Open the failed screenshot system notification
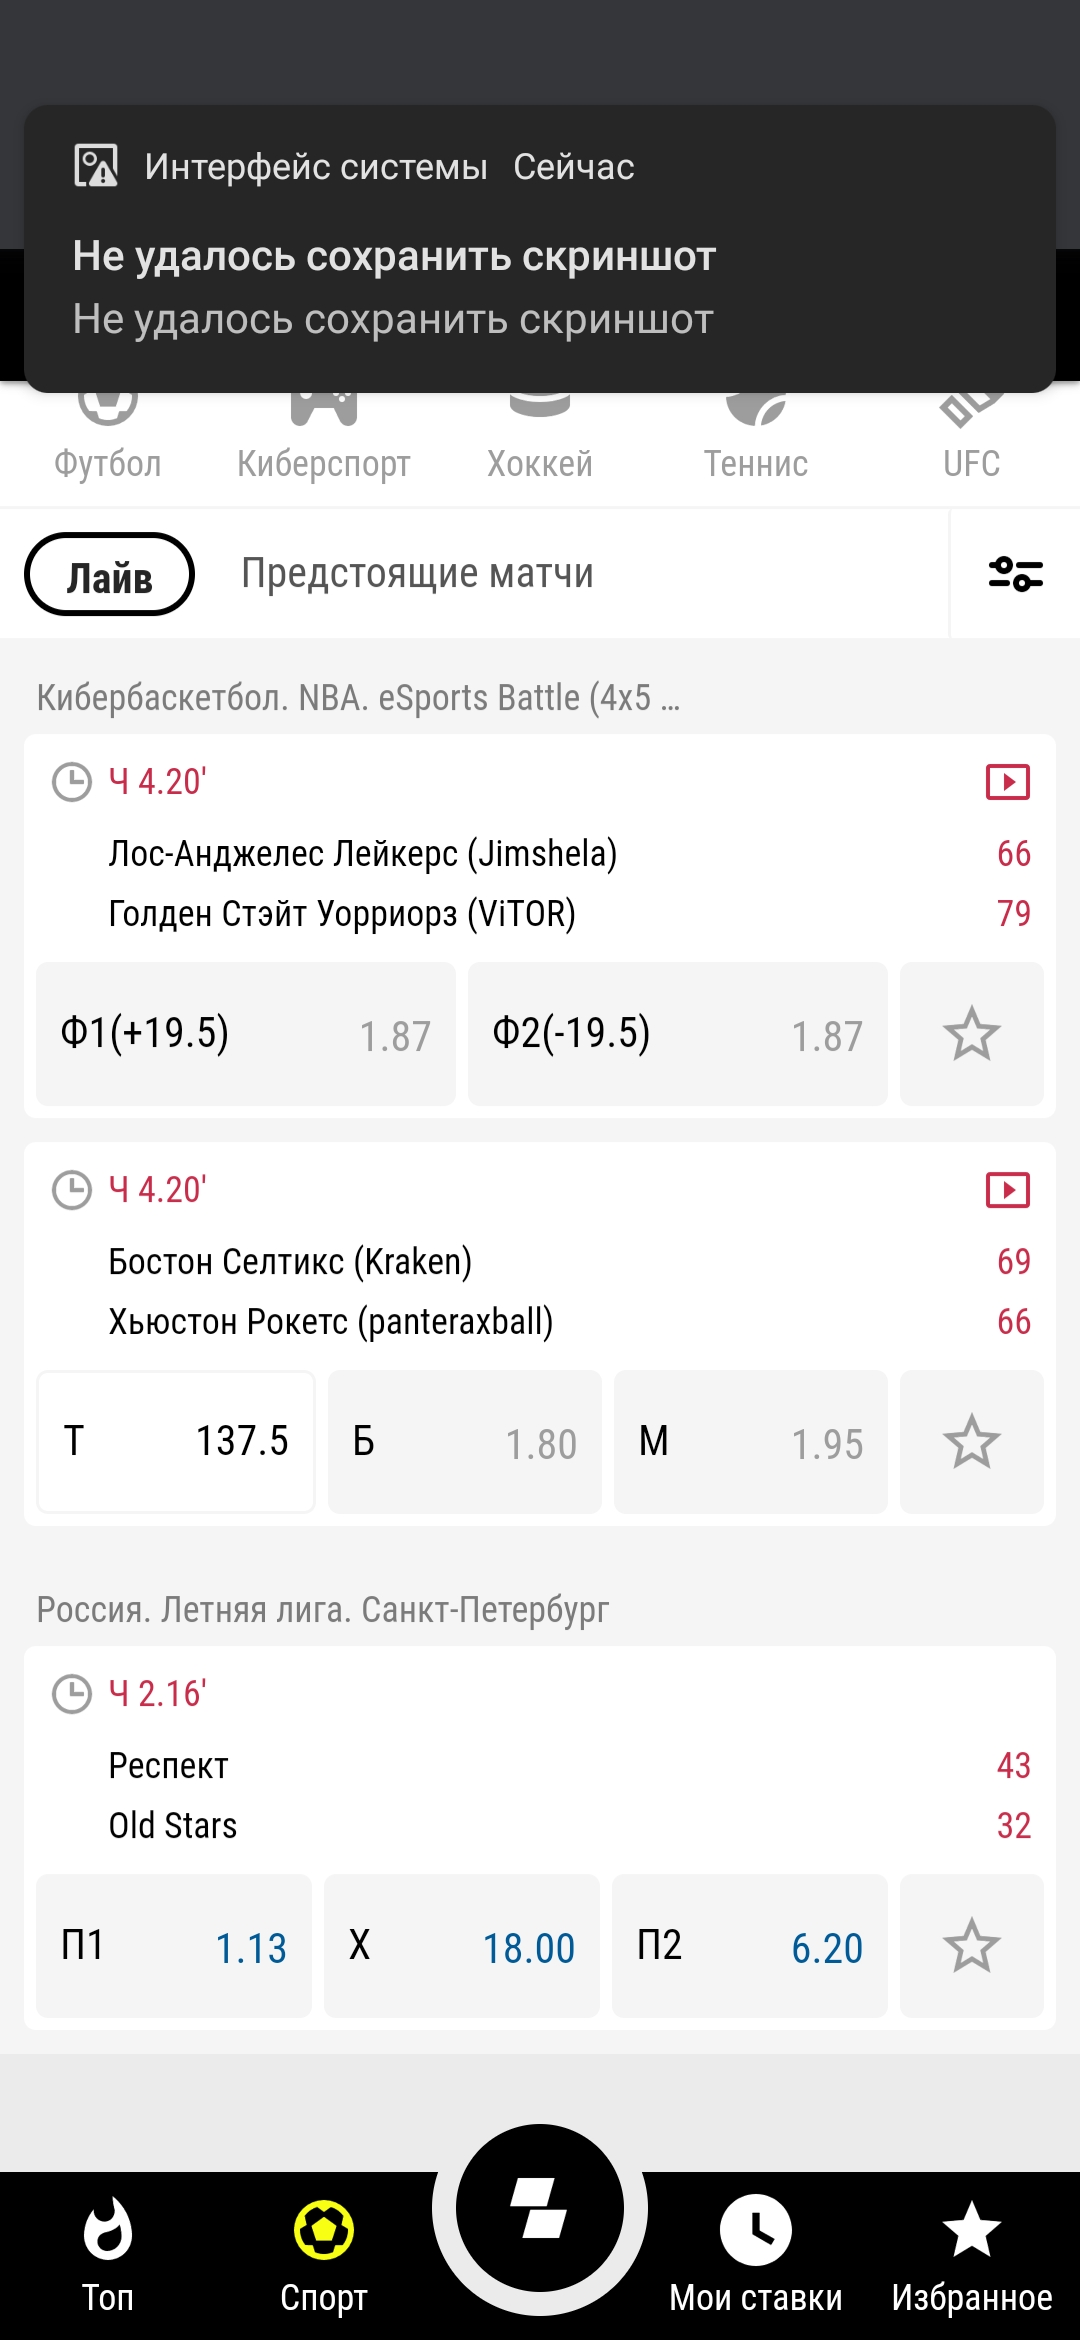Viewport: 1080px width, 2340px height. pos(540,249)
